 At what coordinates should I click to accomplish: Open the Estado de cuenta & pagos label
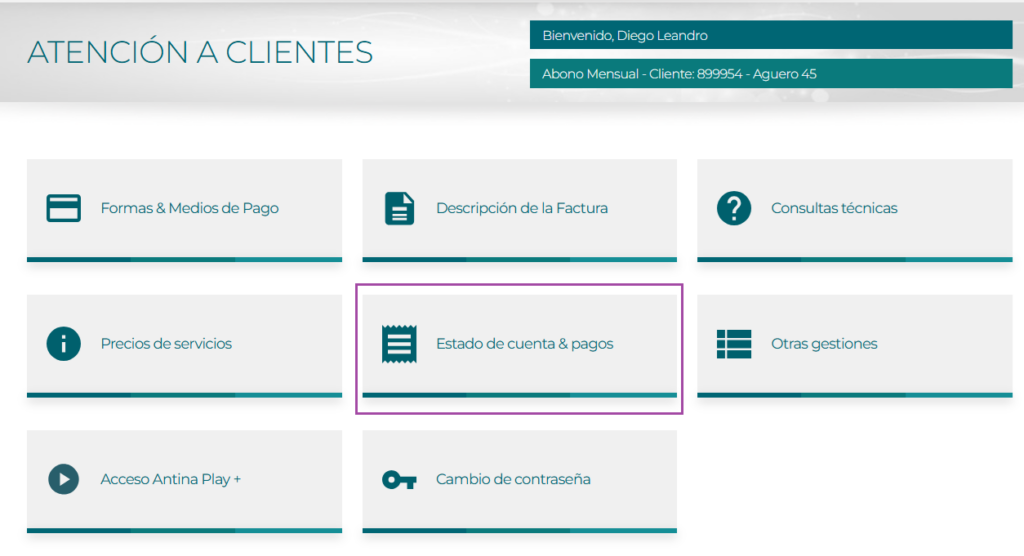[524, 344]
